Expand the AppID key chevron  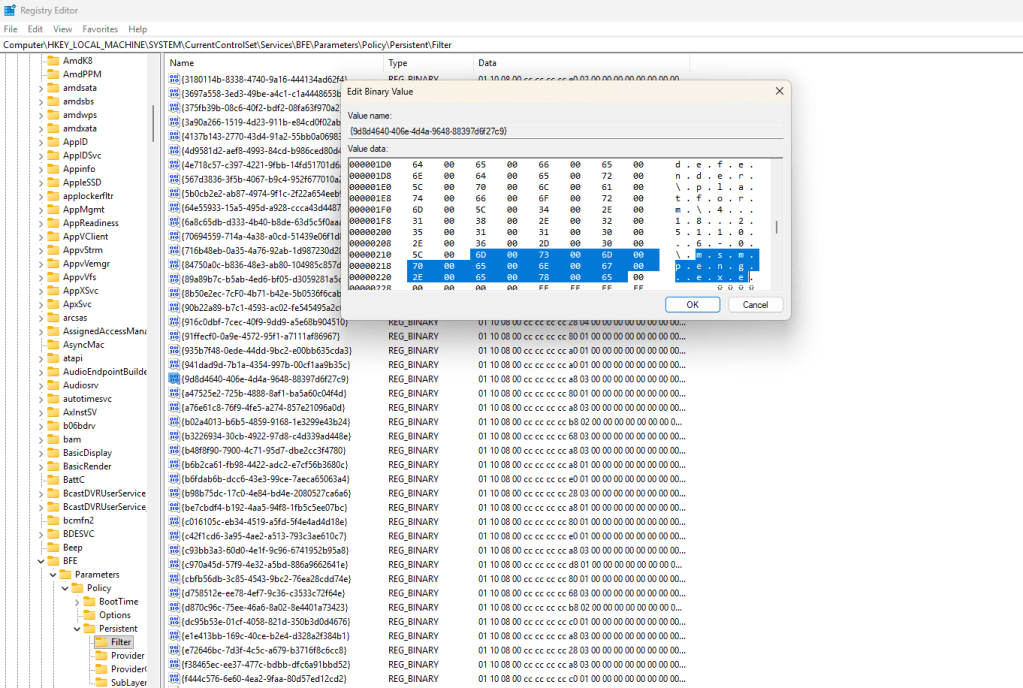click(x=40, y=142)
